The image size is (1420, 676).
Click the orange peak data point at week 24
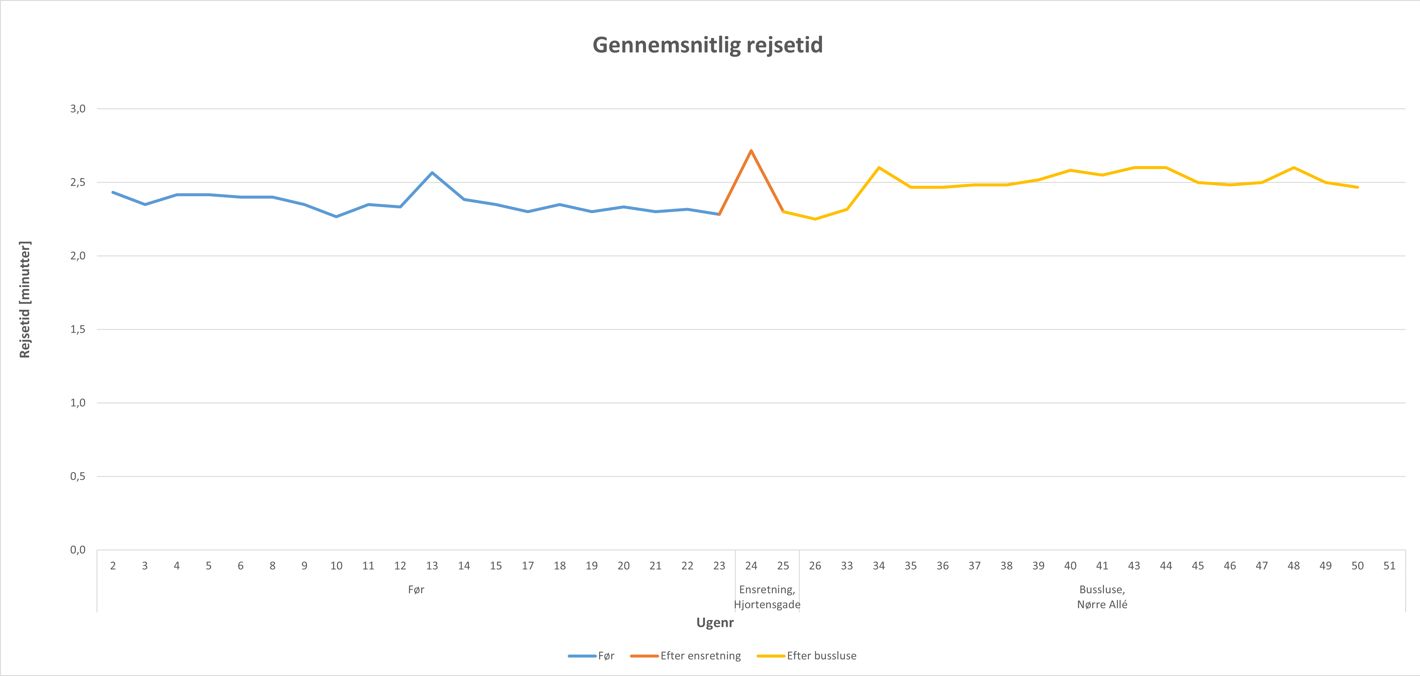coord(751,151)
